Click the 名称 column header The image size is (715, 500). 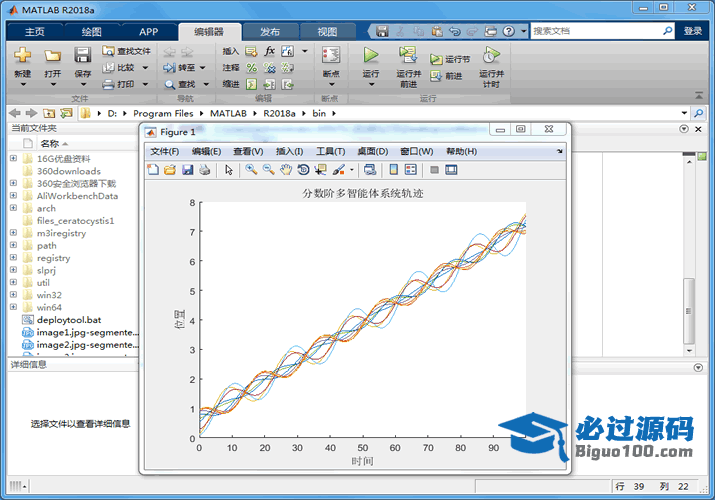(x=50, y=144)
